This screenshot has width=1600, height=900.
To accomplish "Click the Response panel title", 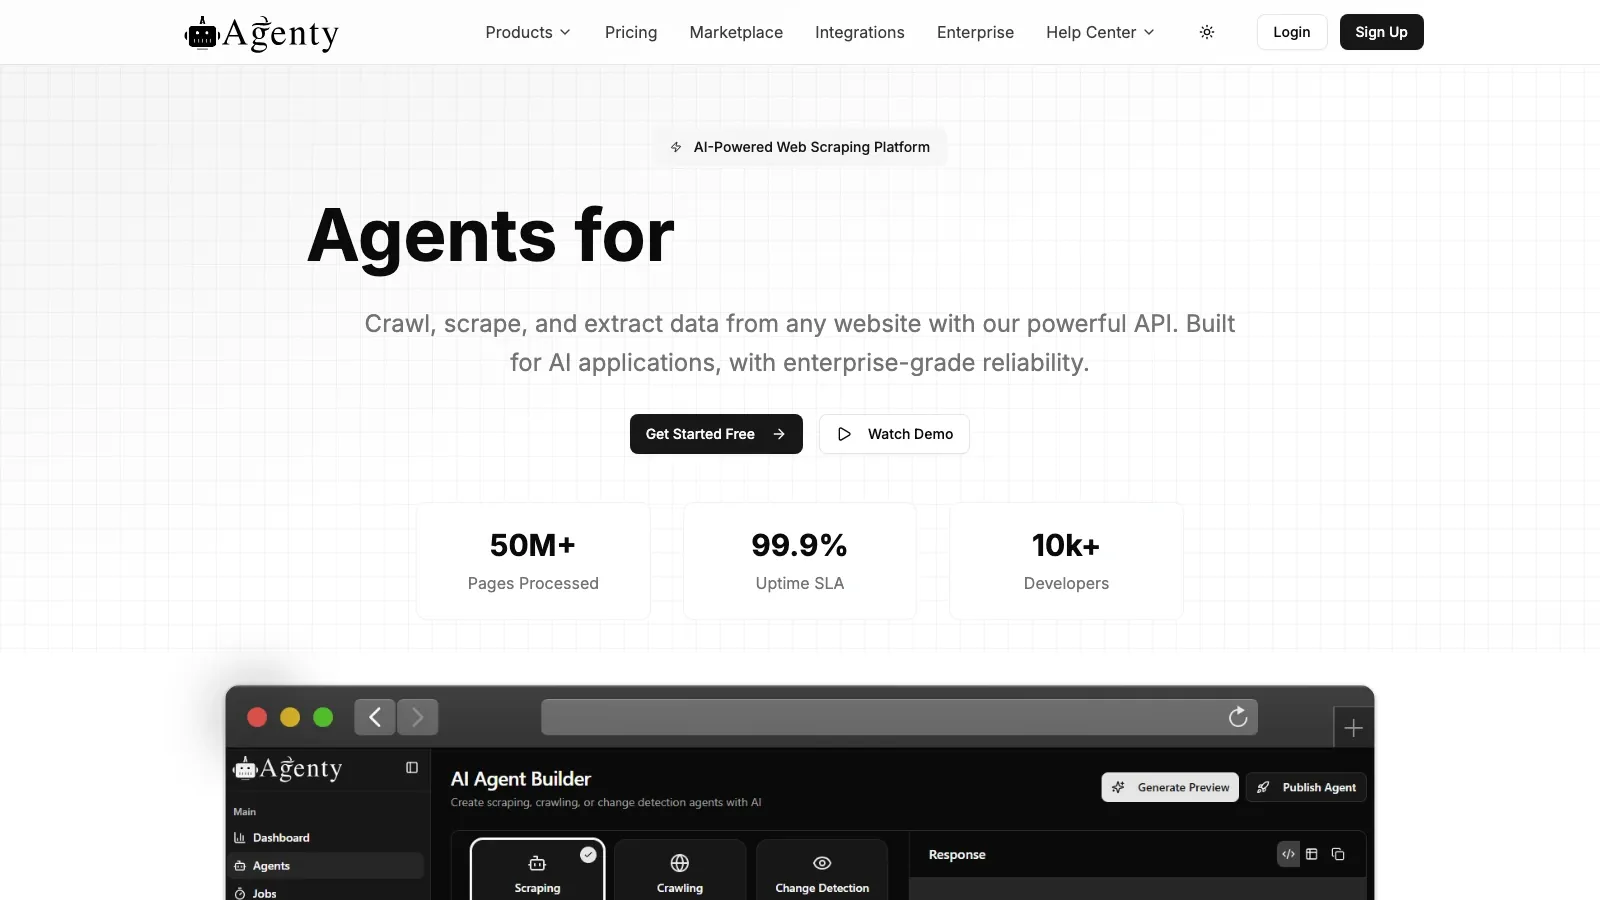I will 957,855.
